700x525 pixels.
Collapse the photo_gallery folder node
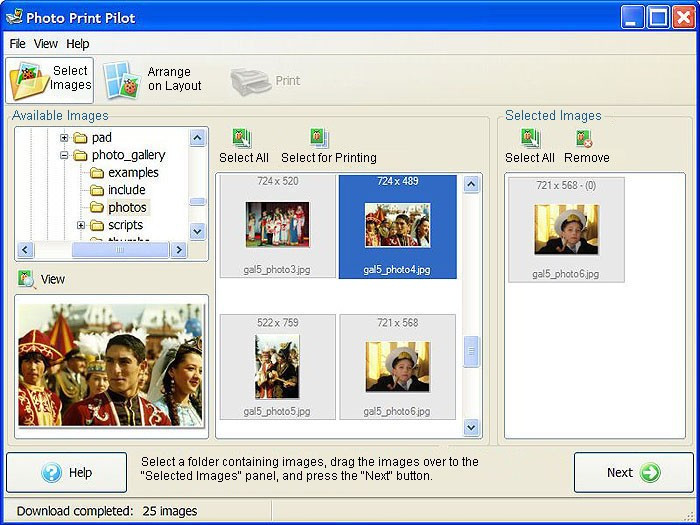[x=64, y=155]
